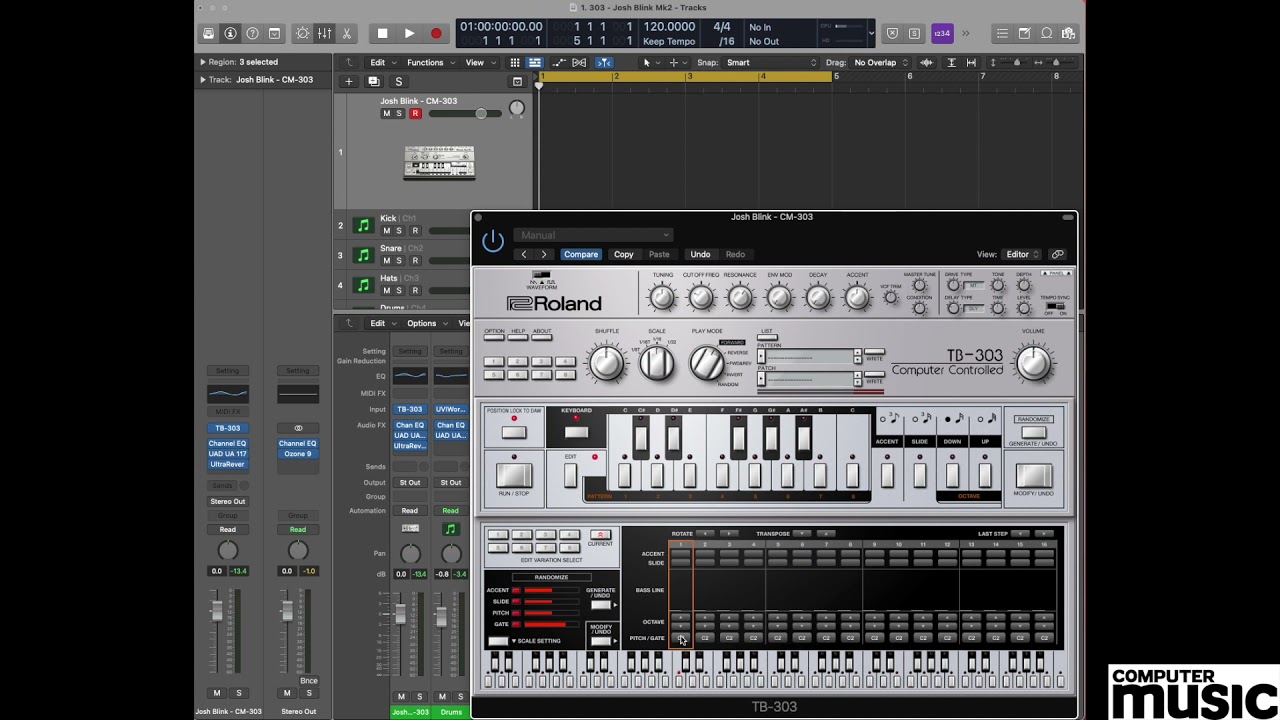Click the TB-303 Volume knob

[x=1034, y=362]
